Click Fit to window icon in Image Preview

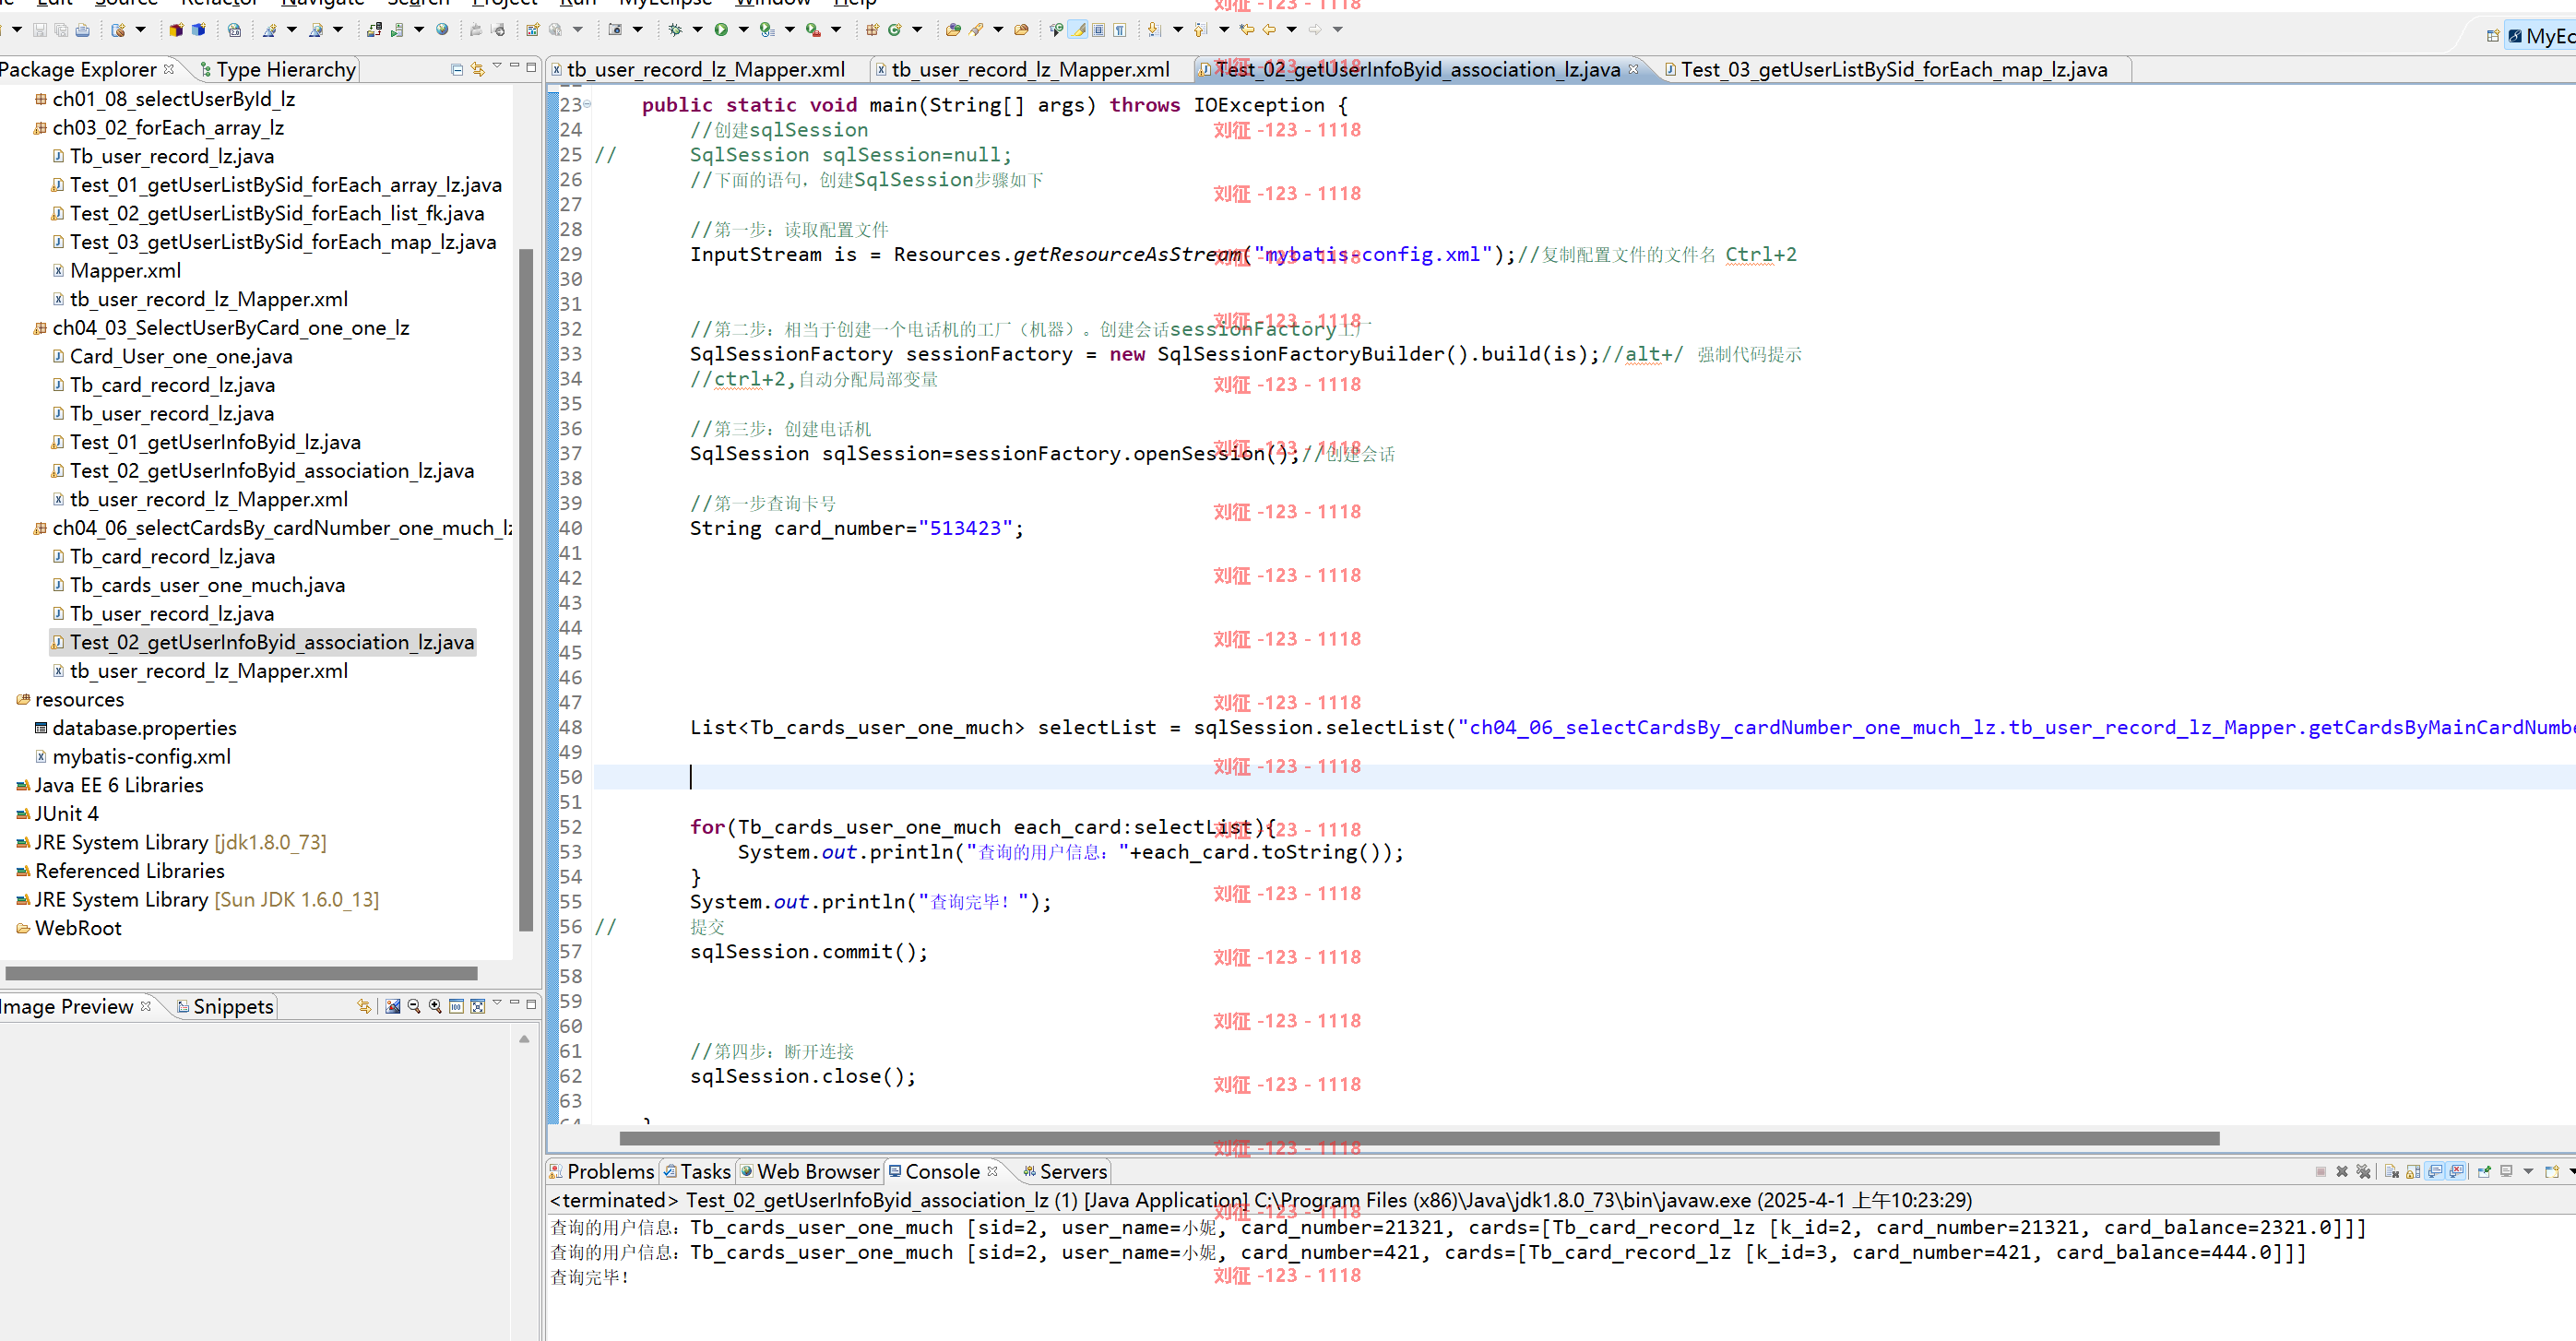(478, 1006)
